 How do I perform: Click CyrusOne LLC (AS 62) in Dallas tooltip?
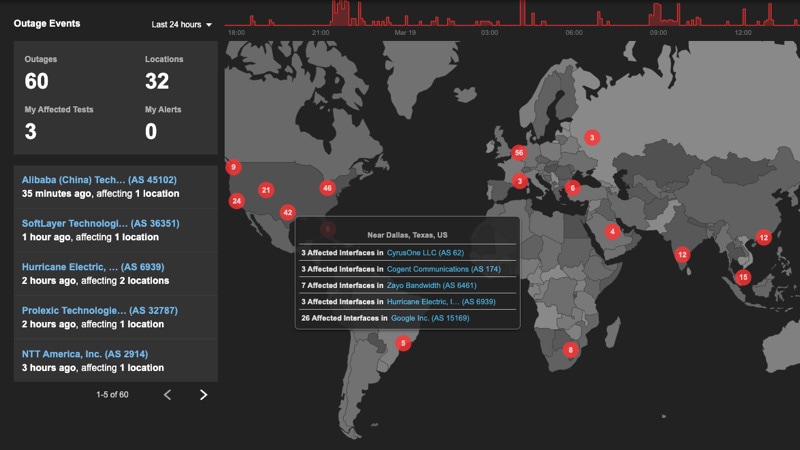pos(425,253)
